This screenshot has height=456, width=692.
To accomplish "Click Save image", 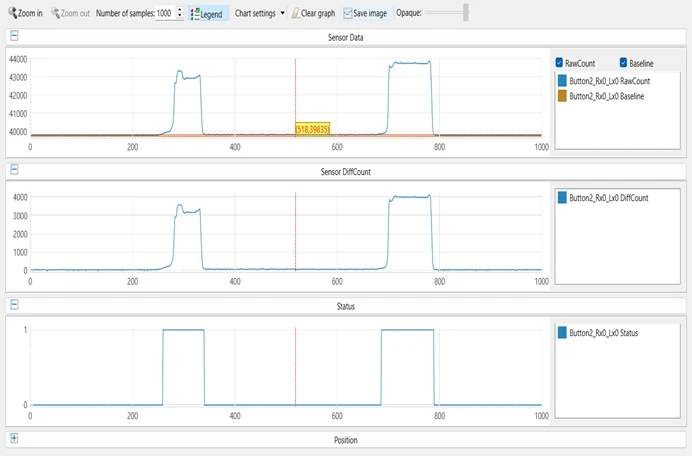I will (365, 13).
